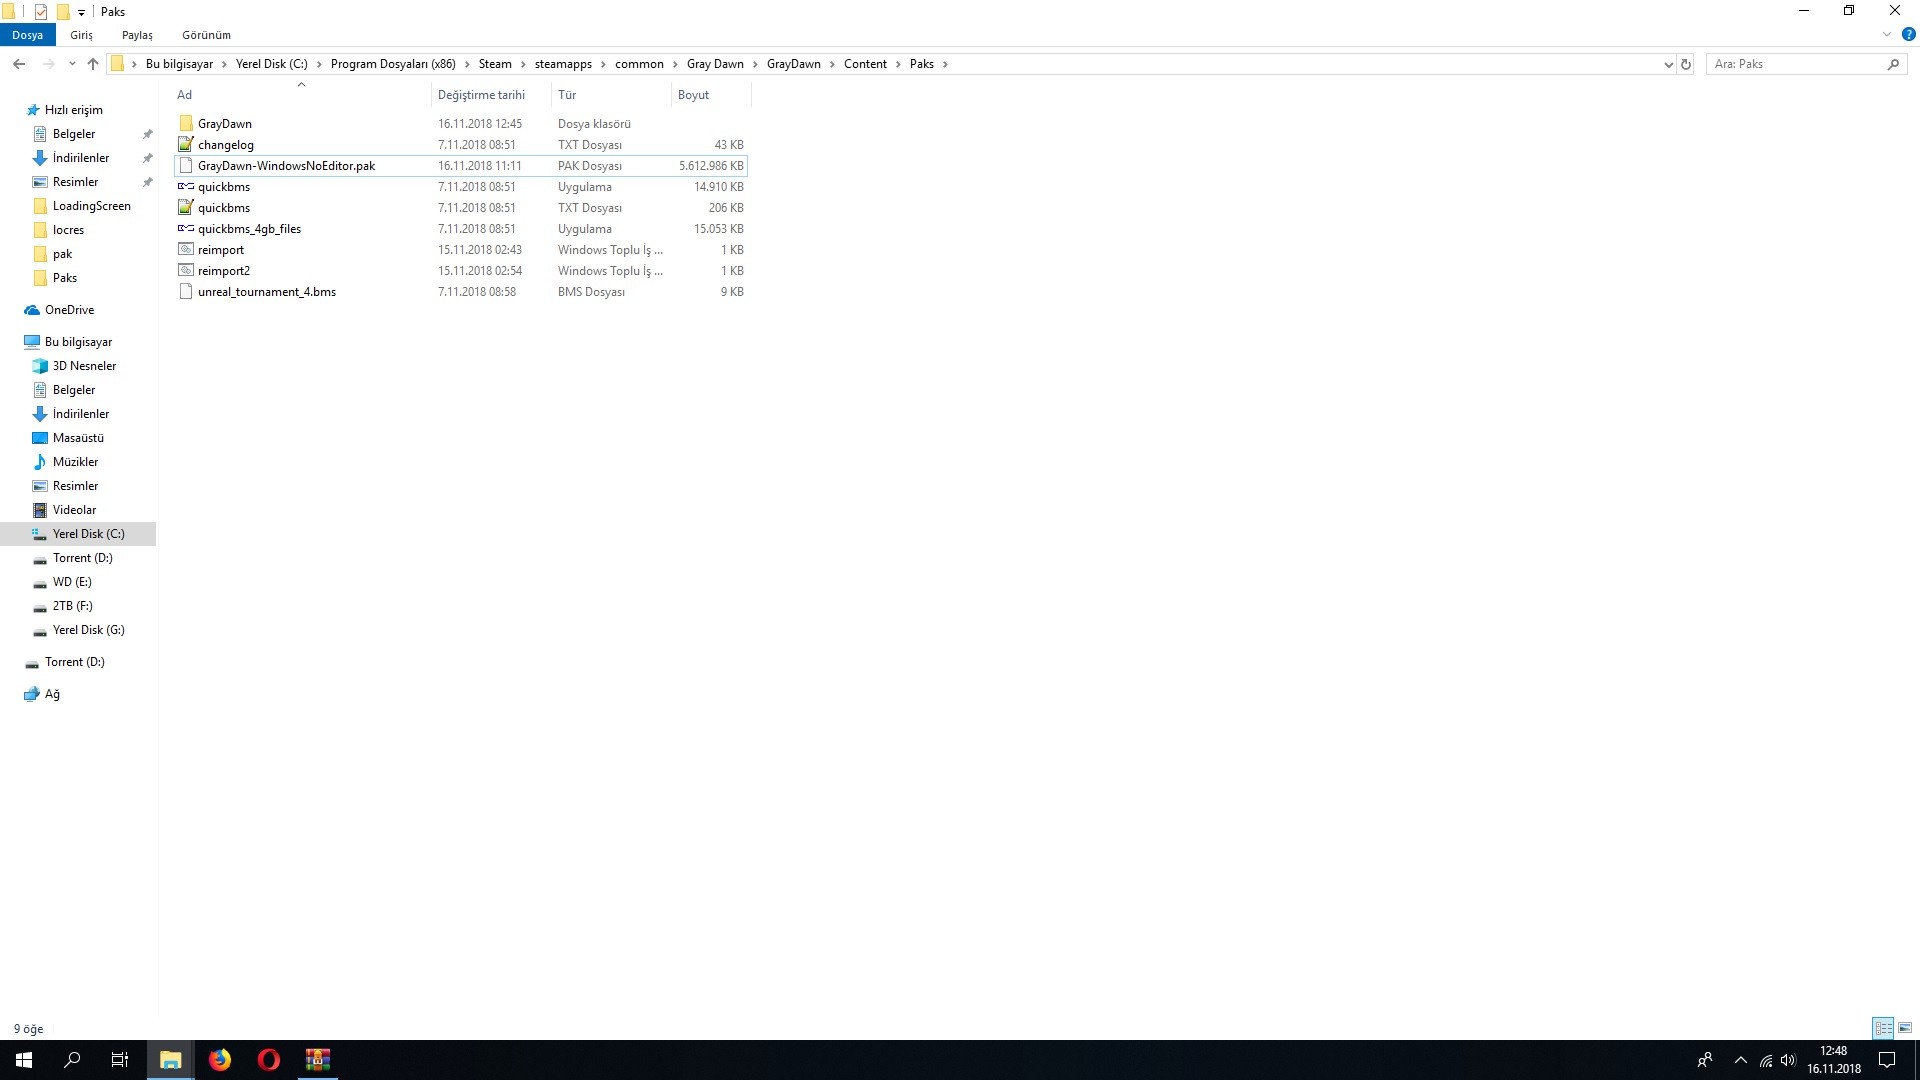Open Ağ network in the sidebar
Screen dimensions: 1920x1080
[52, 694]
